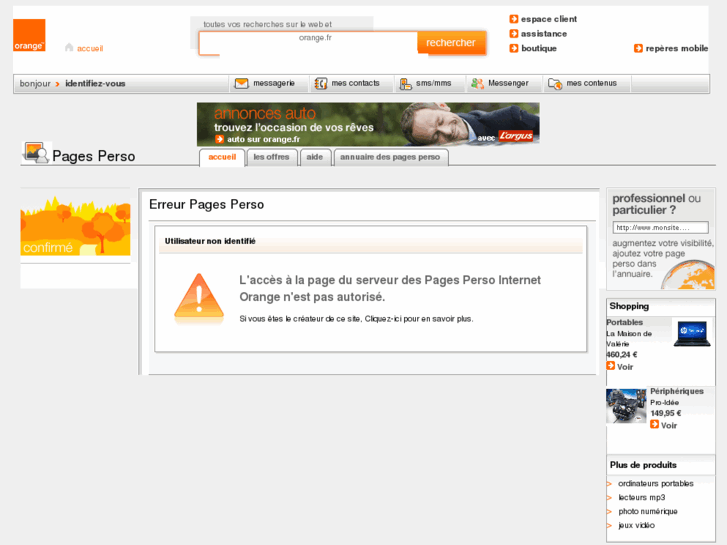This screenshot has width=727, height=545.
Task: Click the arrow icon beside Voir for Périphériques
Action: [654, 424]
